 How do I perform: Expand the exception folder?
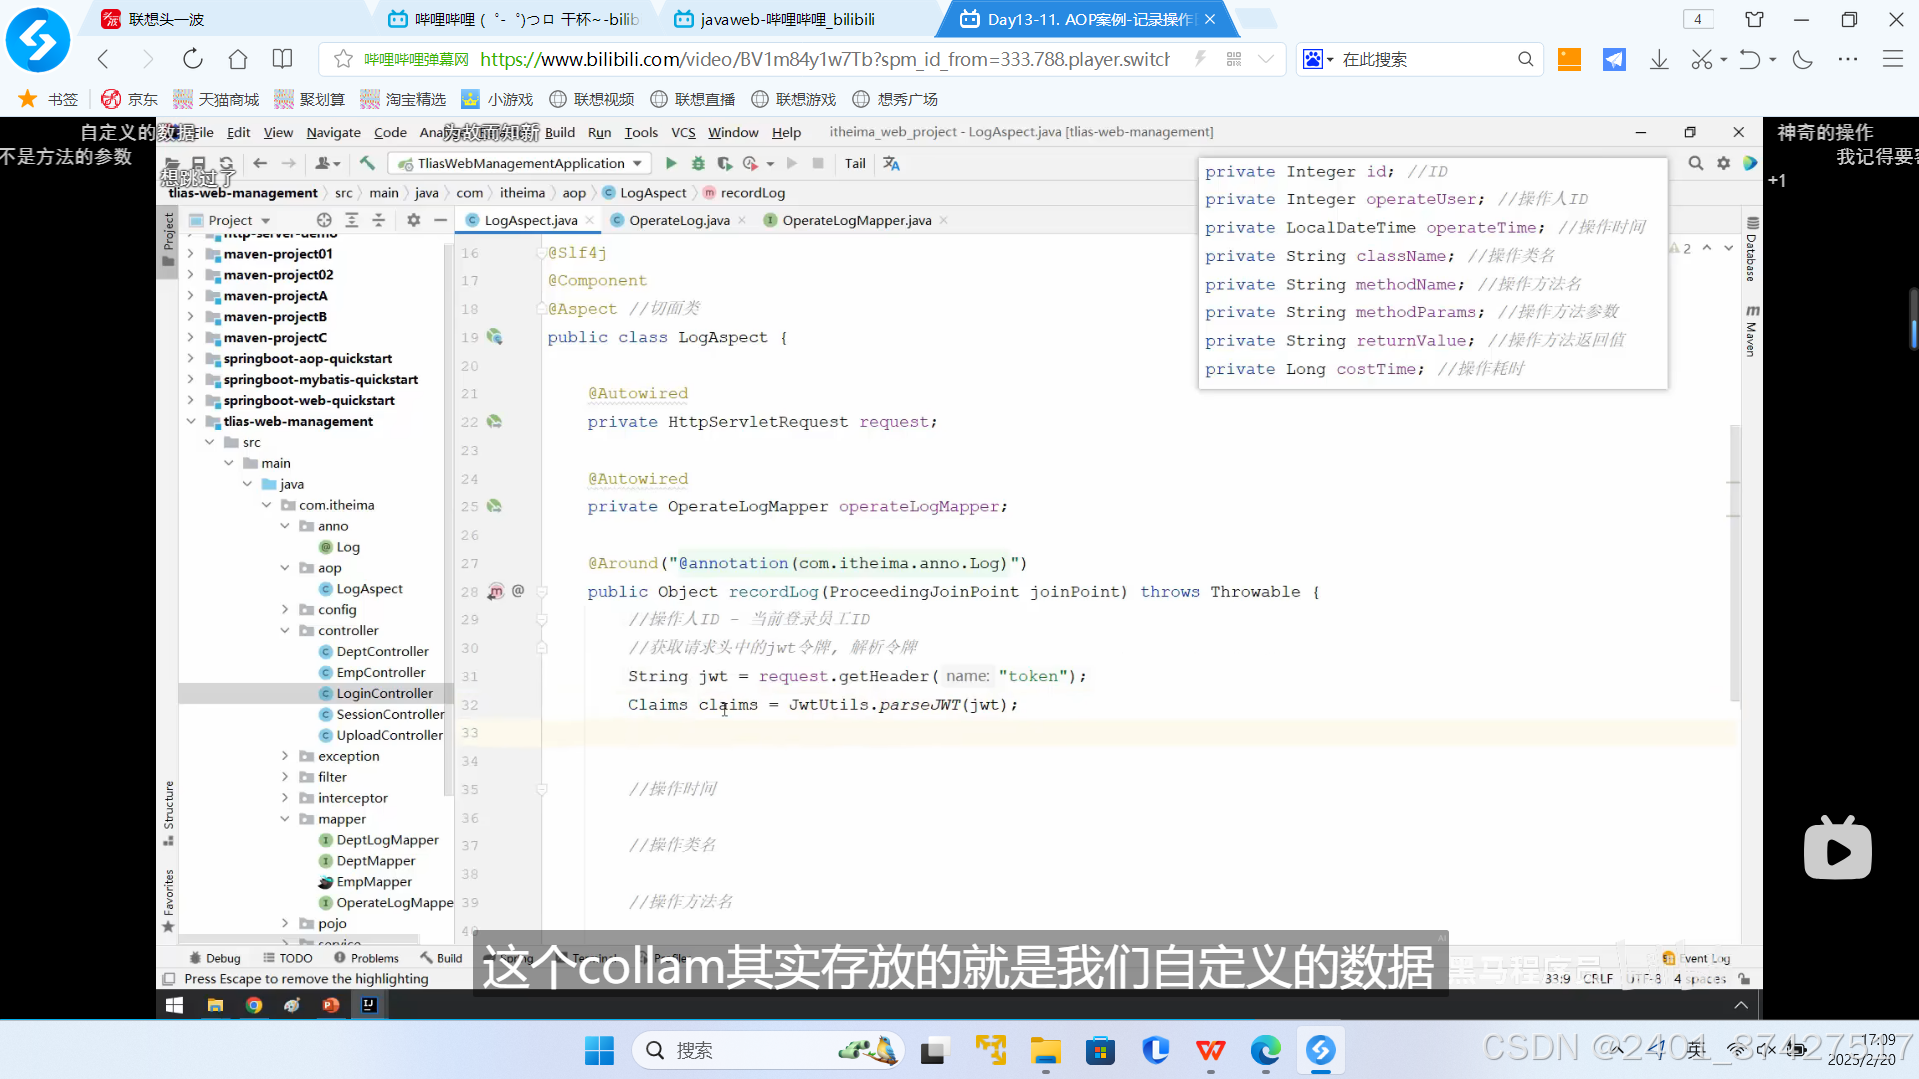285,757
